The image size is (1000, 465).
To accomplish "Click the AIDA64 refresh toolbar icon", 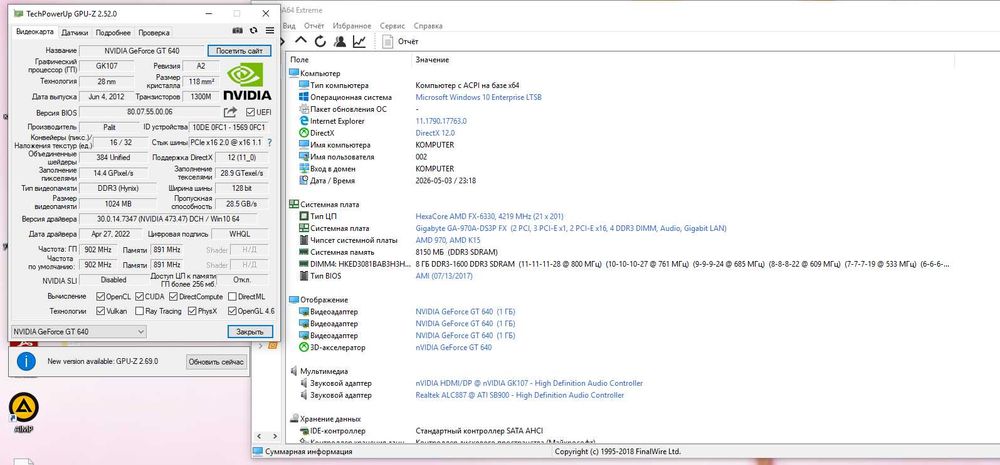I will (320, 41).
